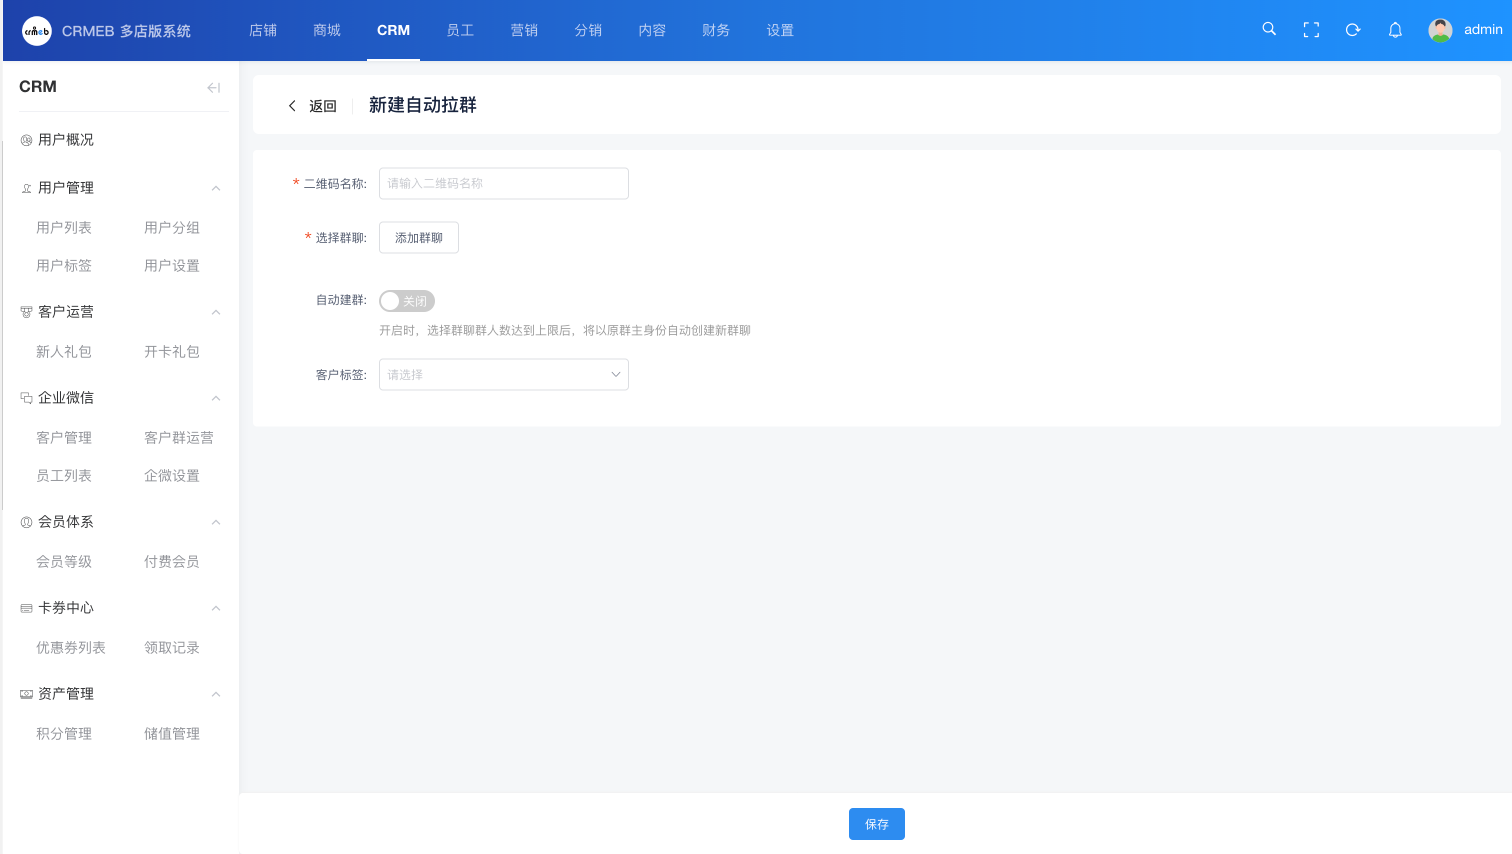Click the 添加群聊 button

(x=419, y=238)
